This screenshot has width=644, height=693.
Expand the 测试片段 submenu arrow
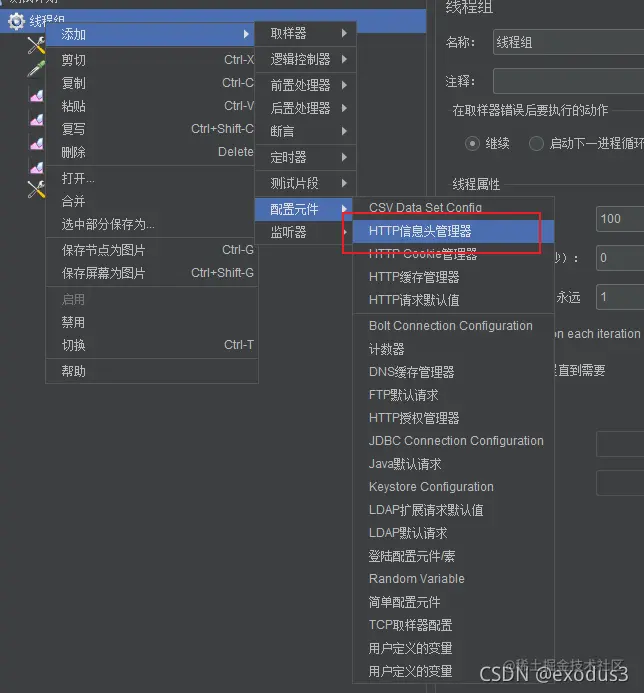pyautogui.click(x=344, y=183)
